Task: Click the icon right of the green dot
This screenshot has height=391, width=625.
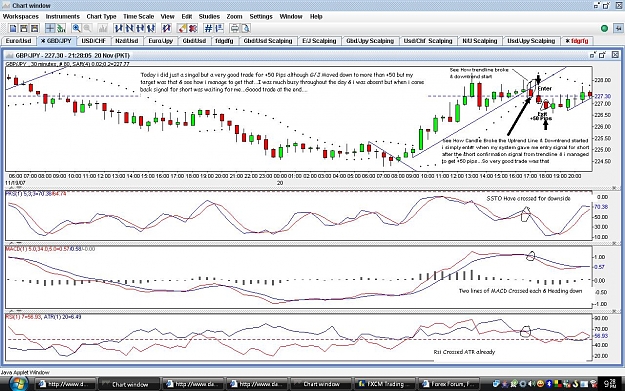Action: [x=618, y=28]
